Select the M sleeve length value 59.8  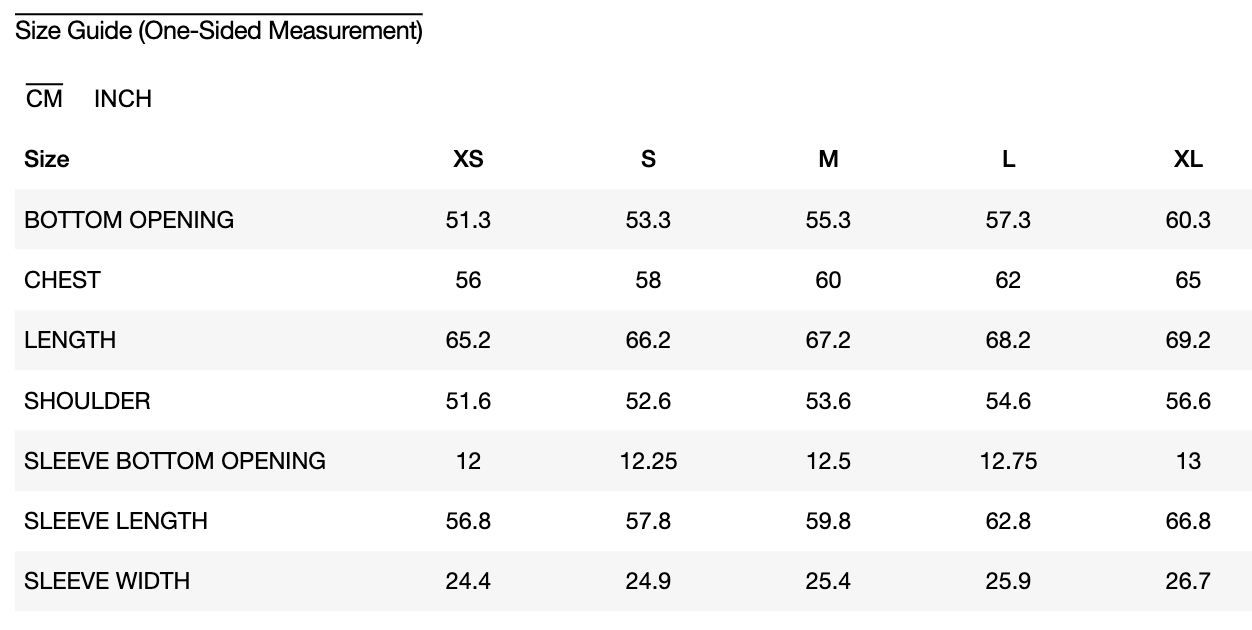coord(828,521)
